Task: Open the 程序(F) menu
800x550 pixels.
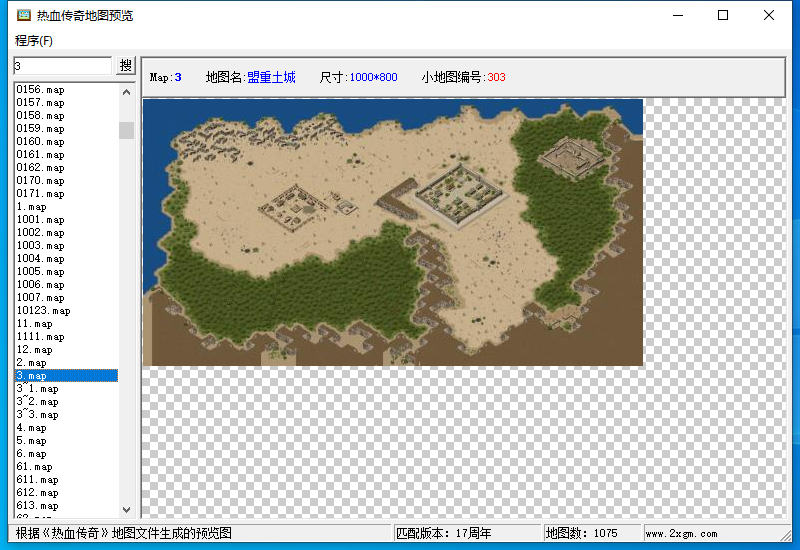Action: pos(34,41)
